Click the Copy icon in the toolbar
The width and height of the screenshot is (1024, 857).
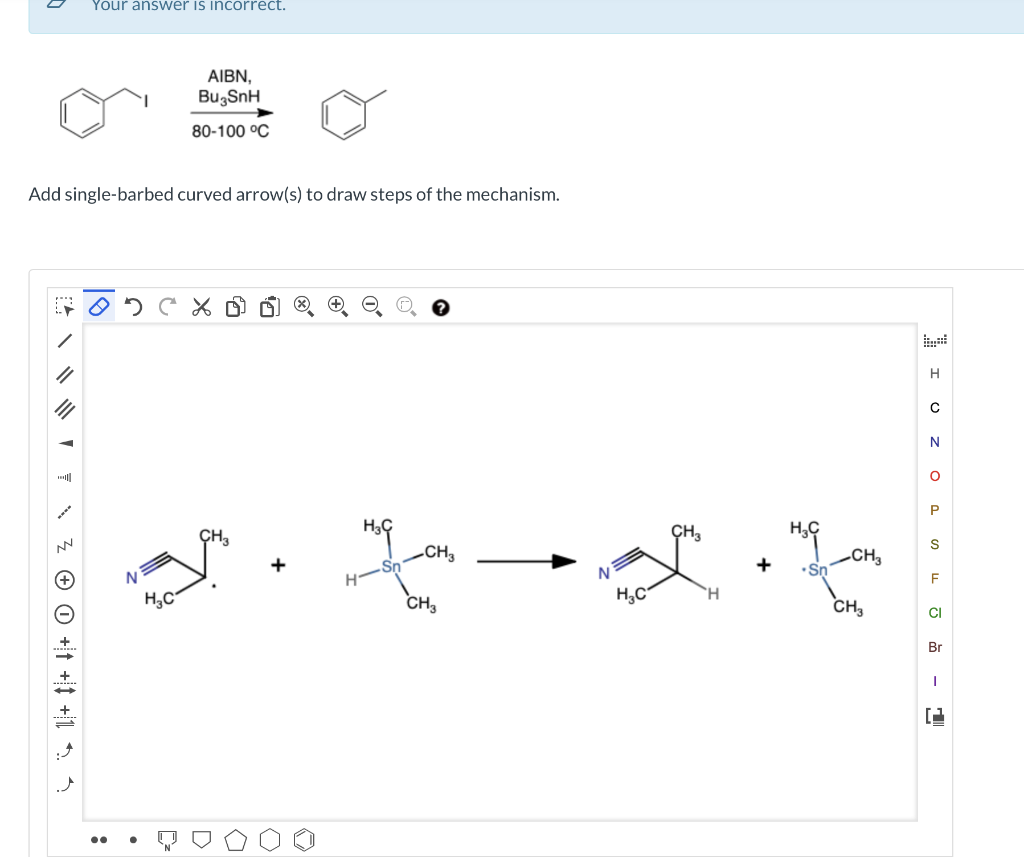[x=235, y=307]
